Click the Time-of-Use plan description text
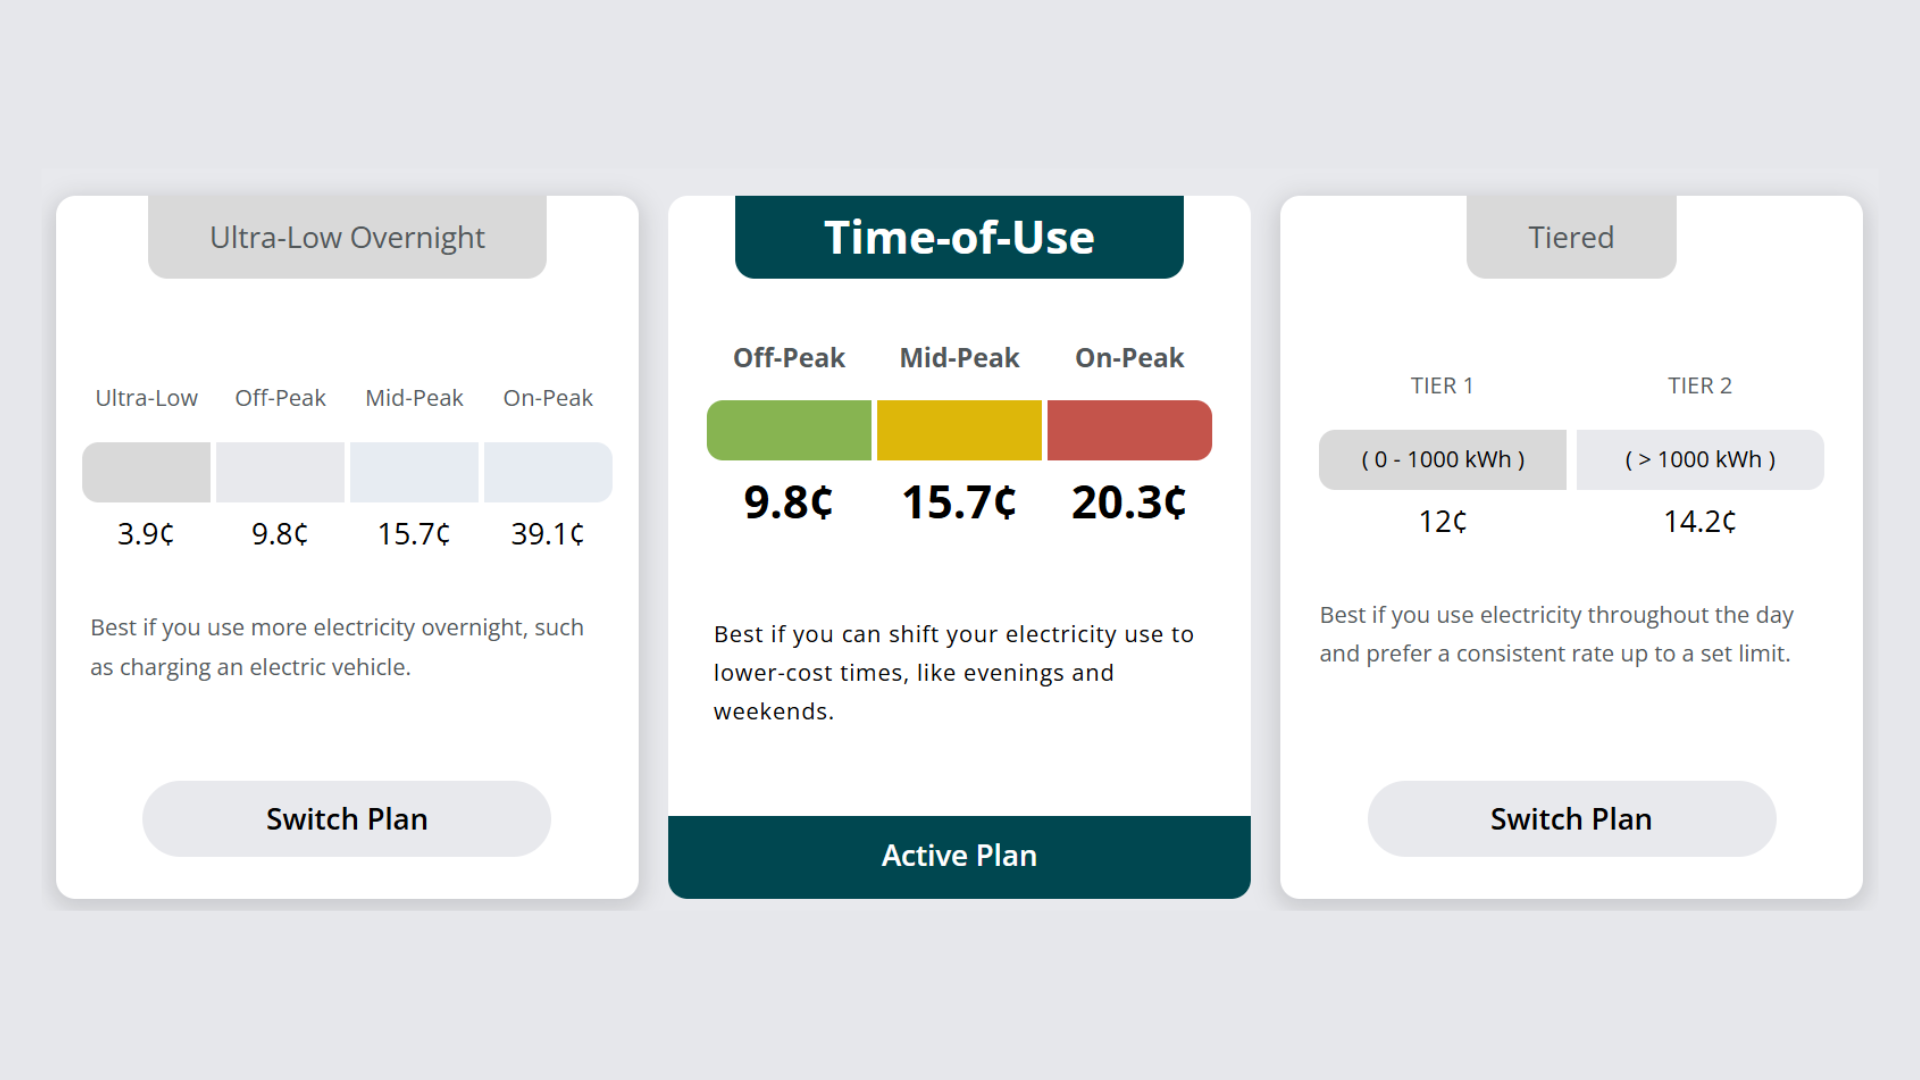 953,672
